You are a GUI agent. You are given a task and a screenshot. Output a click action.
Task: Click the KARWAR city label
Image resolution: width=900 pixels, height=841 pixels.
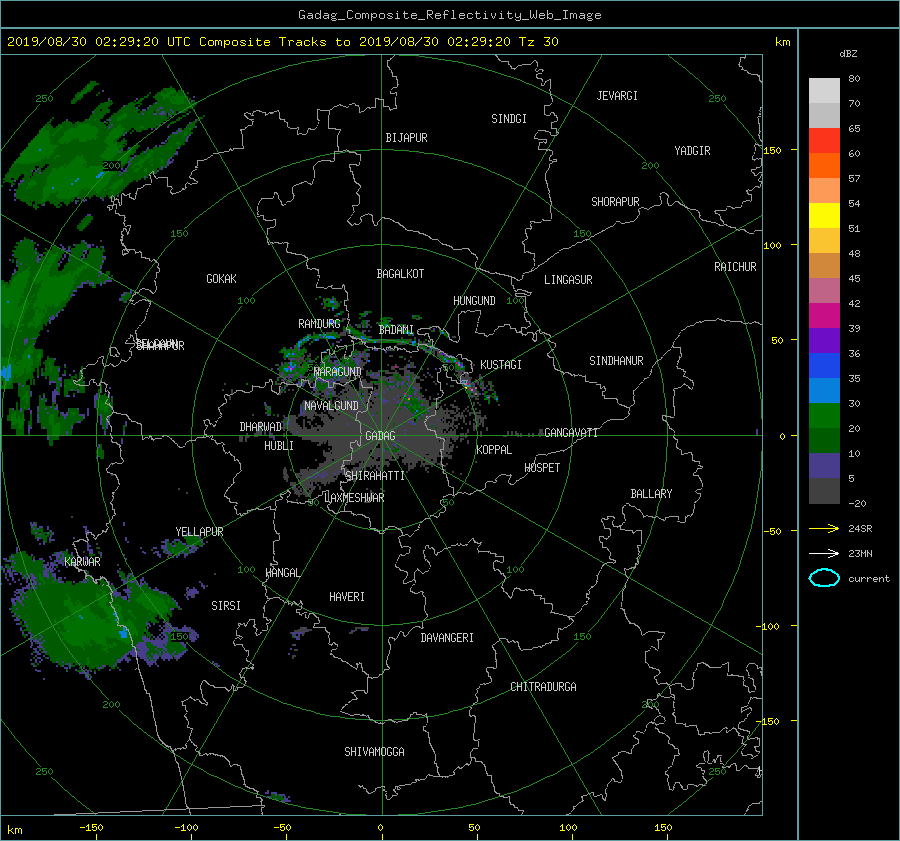(82, 562)
